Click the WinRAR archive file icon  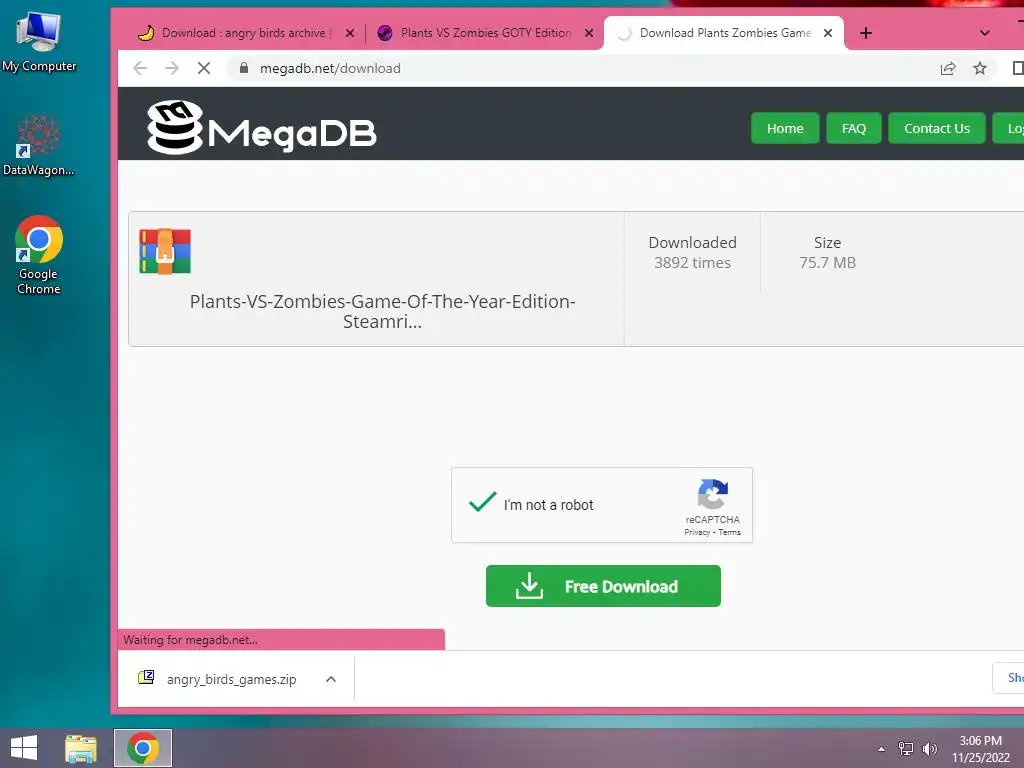click(x=165, y=251)
